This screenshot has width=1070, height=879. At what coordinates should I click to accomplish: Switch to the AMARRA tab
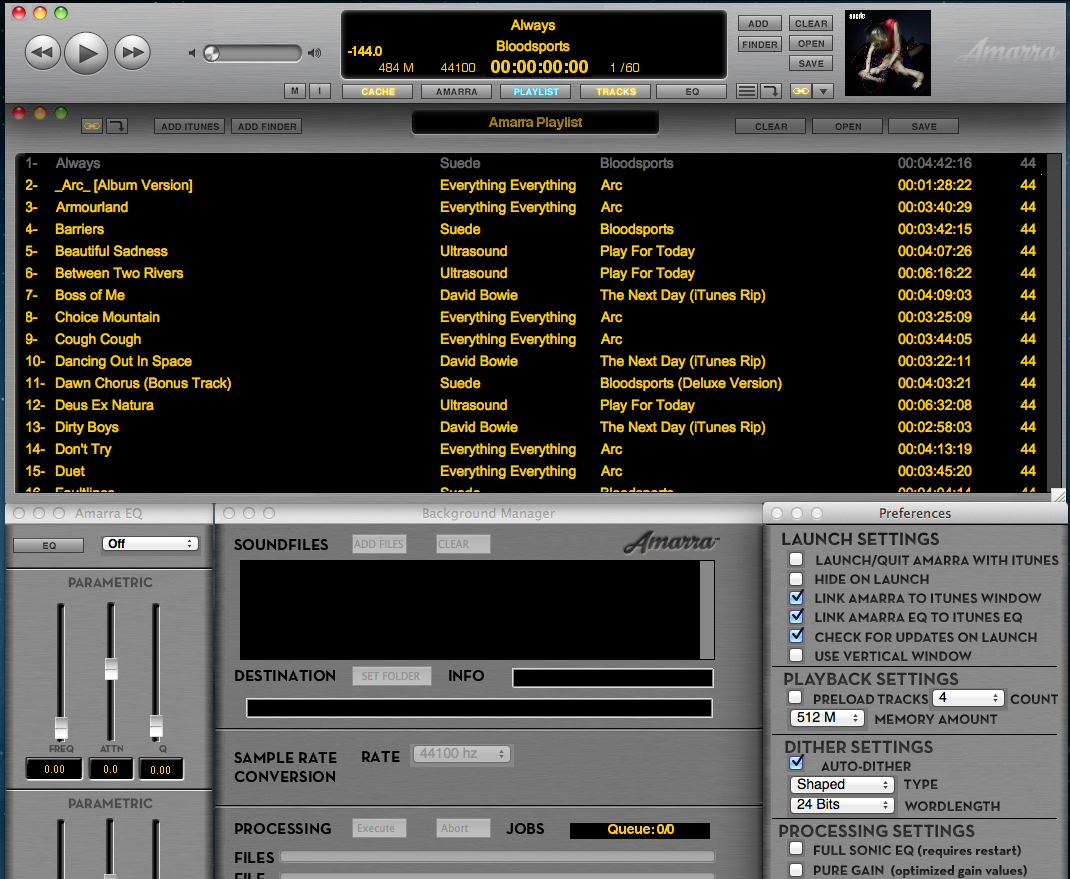click(457, 91)
